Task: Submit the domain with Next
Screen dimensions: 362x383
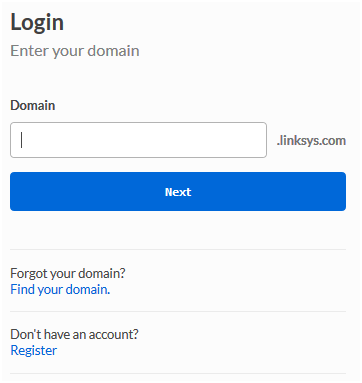Action: coord(178,192)
